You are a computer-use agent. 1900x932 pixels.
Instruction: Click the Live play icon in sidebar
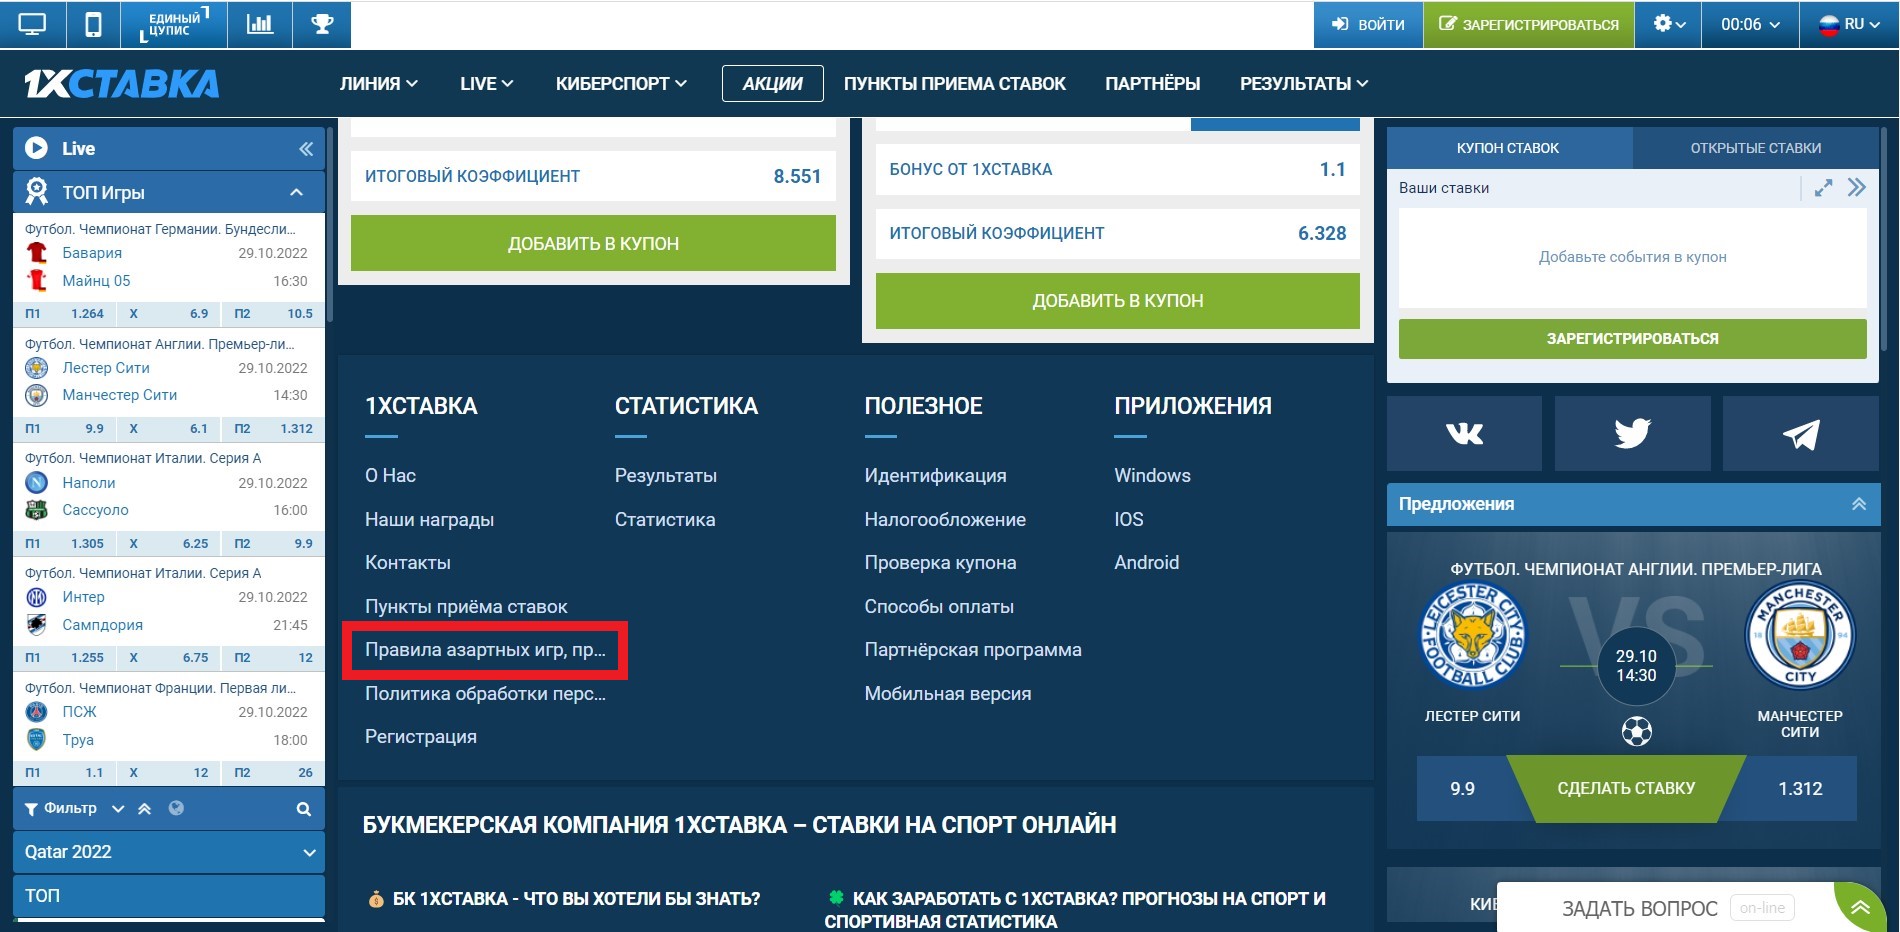[37, 148]
